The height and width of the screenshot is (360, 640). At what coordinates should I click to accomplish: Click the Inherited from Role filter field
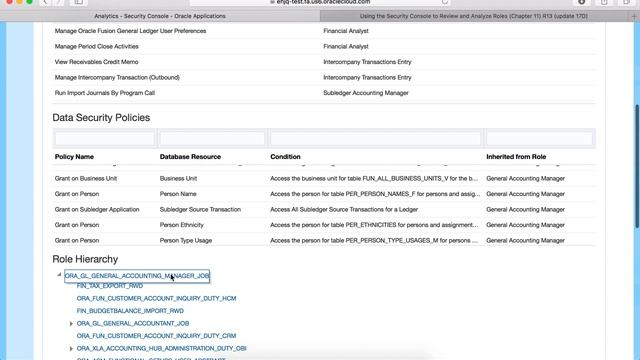[x=539, y=139]
